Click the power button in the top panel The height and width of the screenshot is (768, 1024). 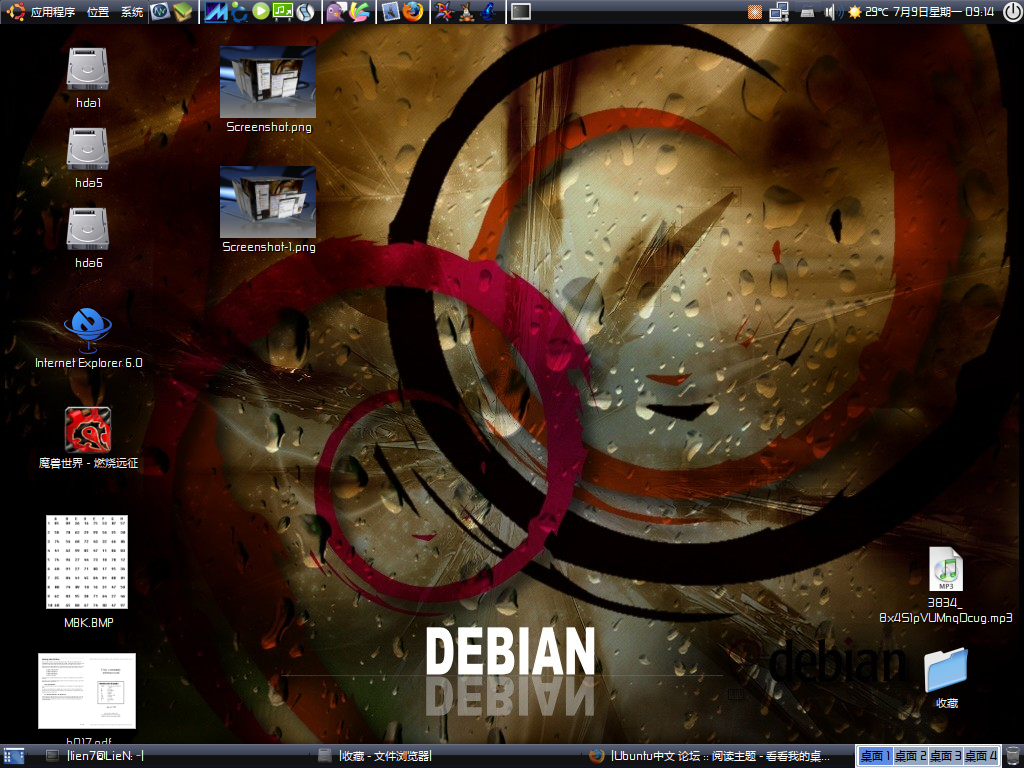(x=1011, y=12)
